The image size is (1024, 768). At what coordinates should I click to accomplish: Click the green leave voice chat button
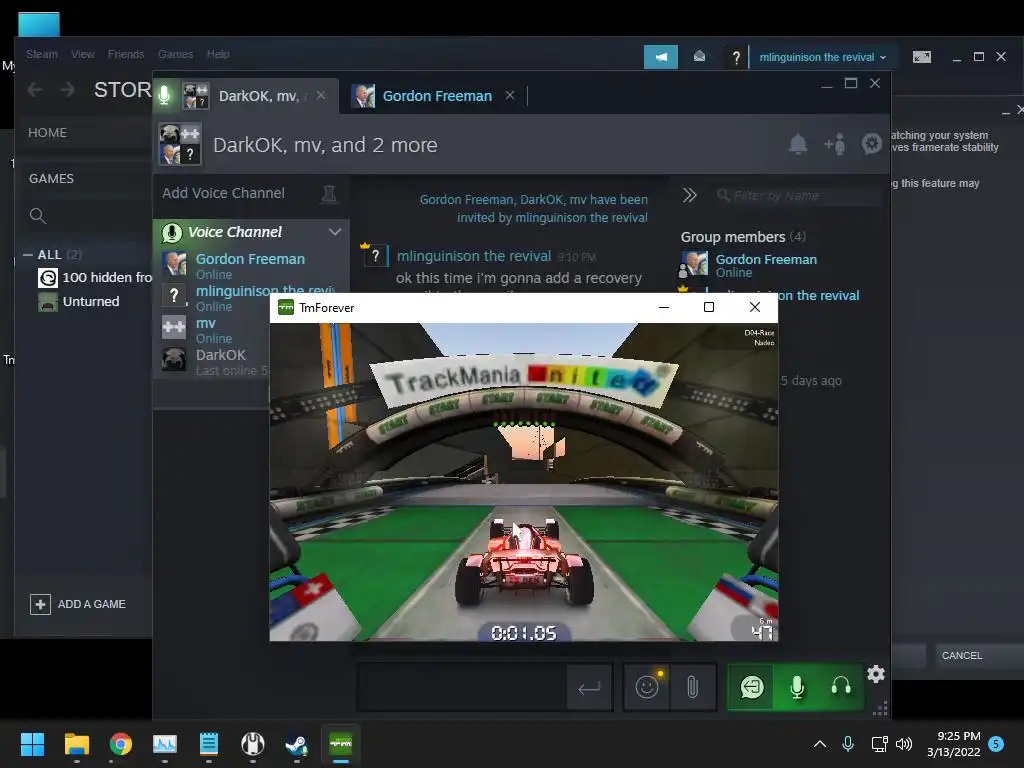point(751,687)
